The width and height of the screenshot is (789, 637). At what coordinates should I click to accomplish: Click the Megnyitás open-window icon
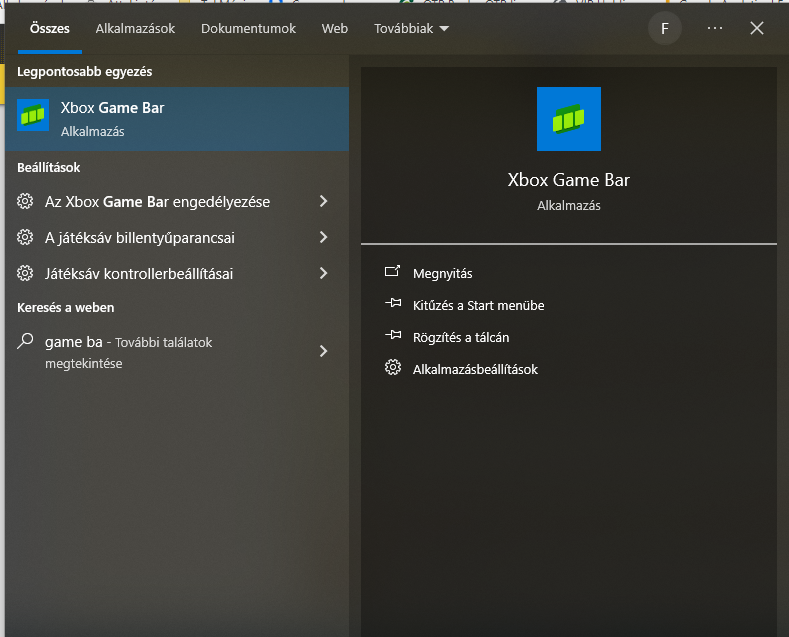pos(392,272)
